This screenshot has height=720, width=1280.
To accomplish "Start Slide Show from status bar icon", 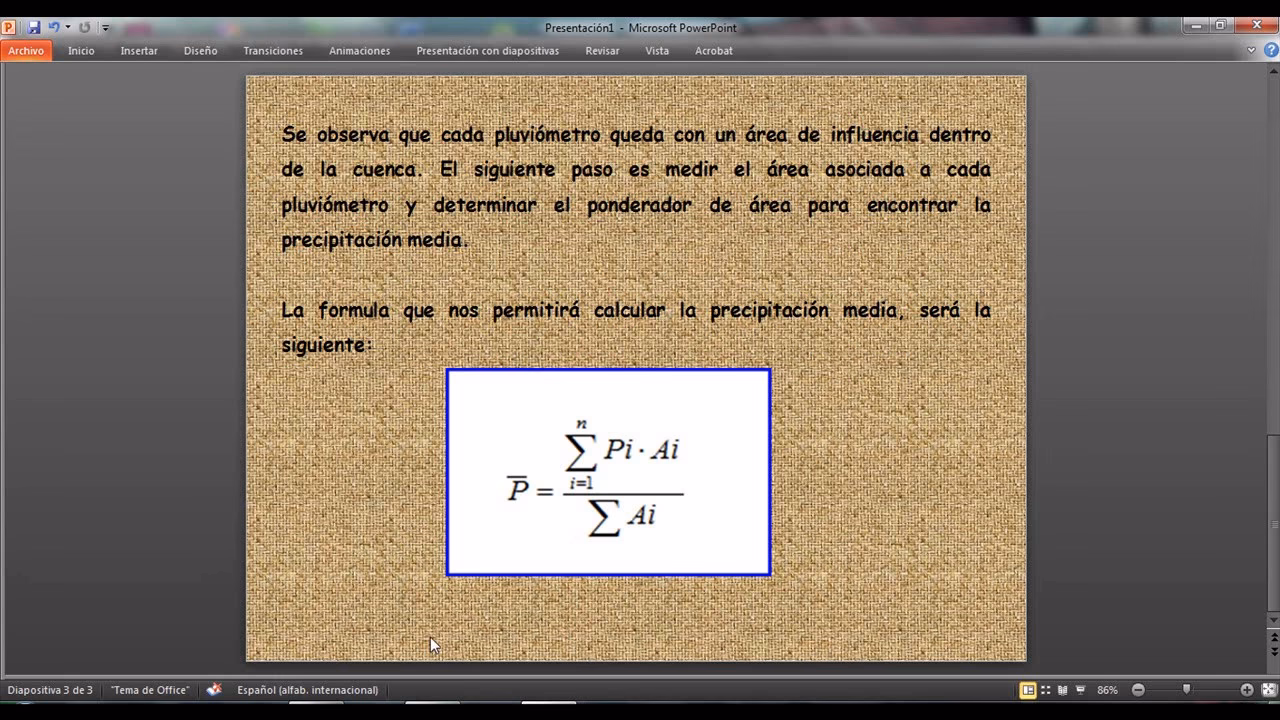I will click(x=1080, y=690).
